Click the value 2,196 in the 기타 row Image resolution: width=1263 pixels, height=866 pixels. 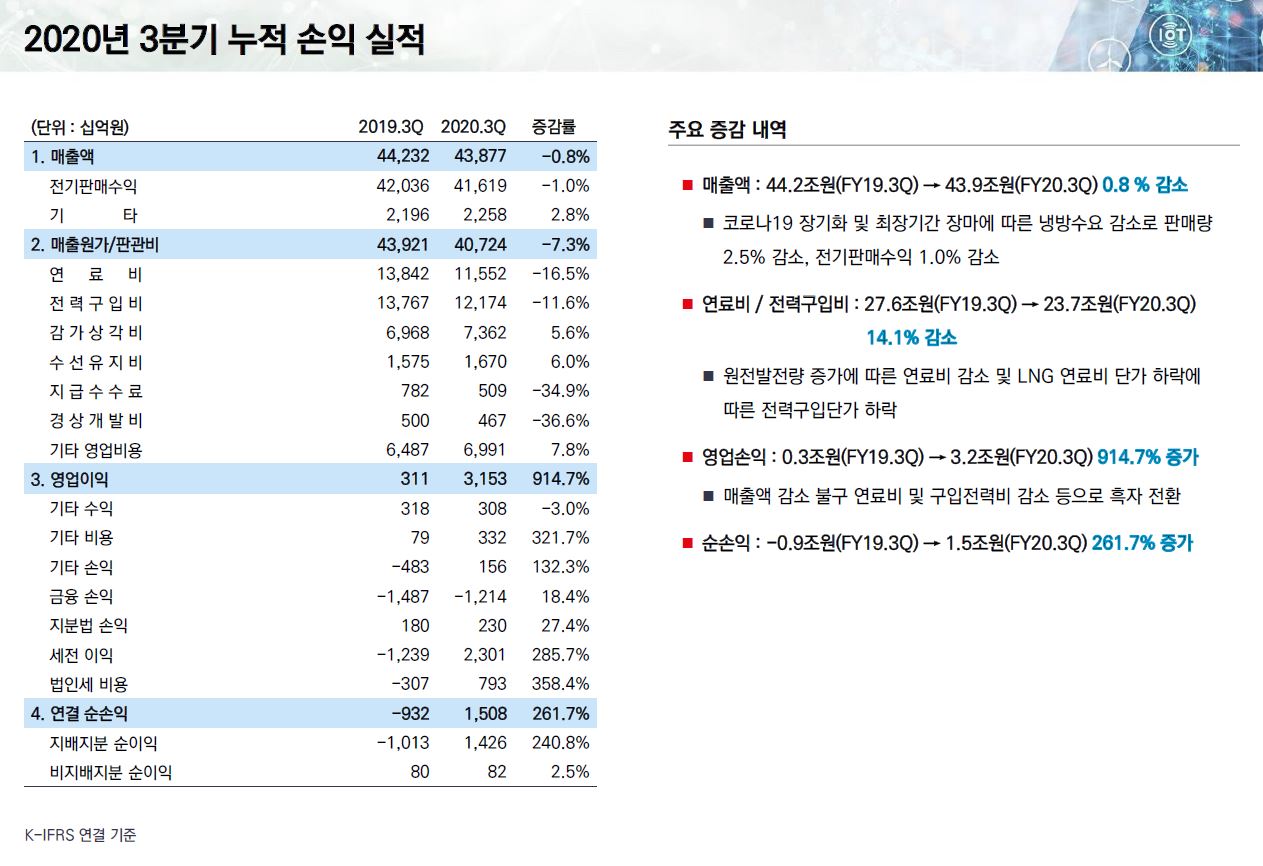[x=407, y=215]
